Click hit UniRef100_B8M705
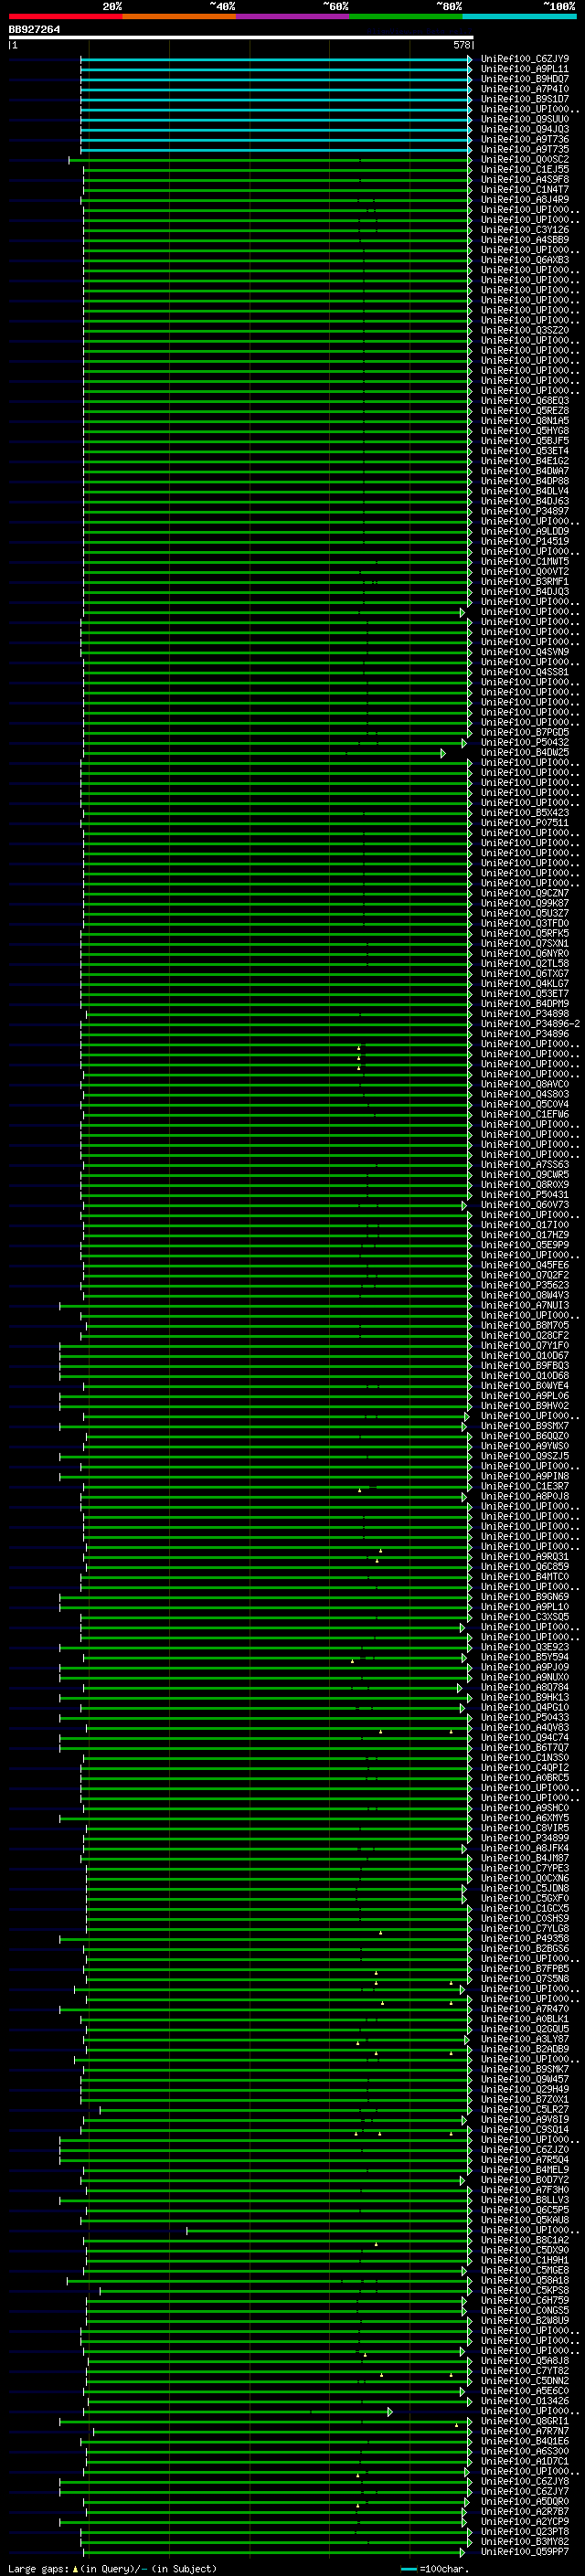The width and height of the screenshot is (585, 2576). coord(525,1326)
